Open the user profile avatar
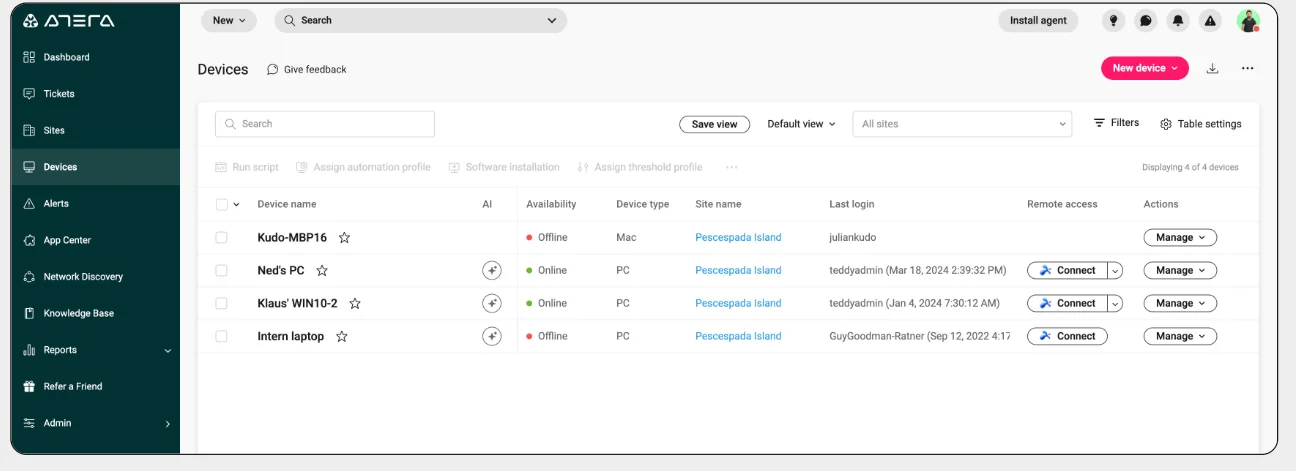Viewport: 1296px width, 471px height. [1248, 20]
